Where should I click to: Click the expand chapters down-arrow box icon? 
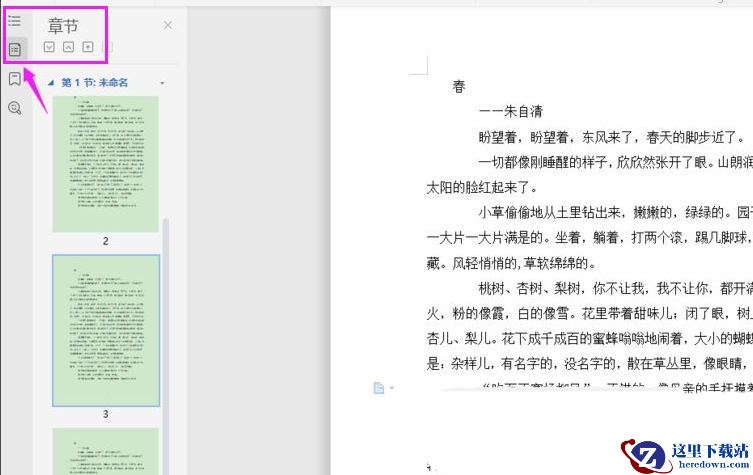(49, 47)
